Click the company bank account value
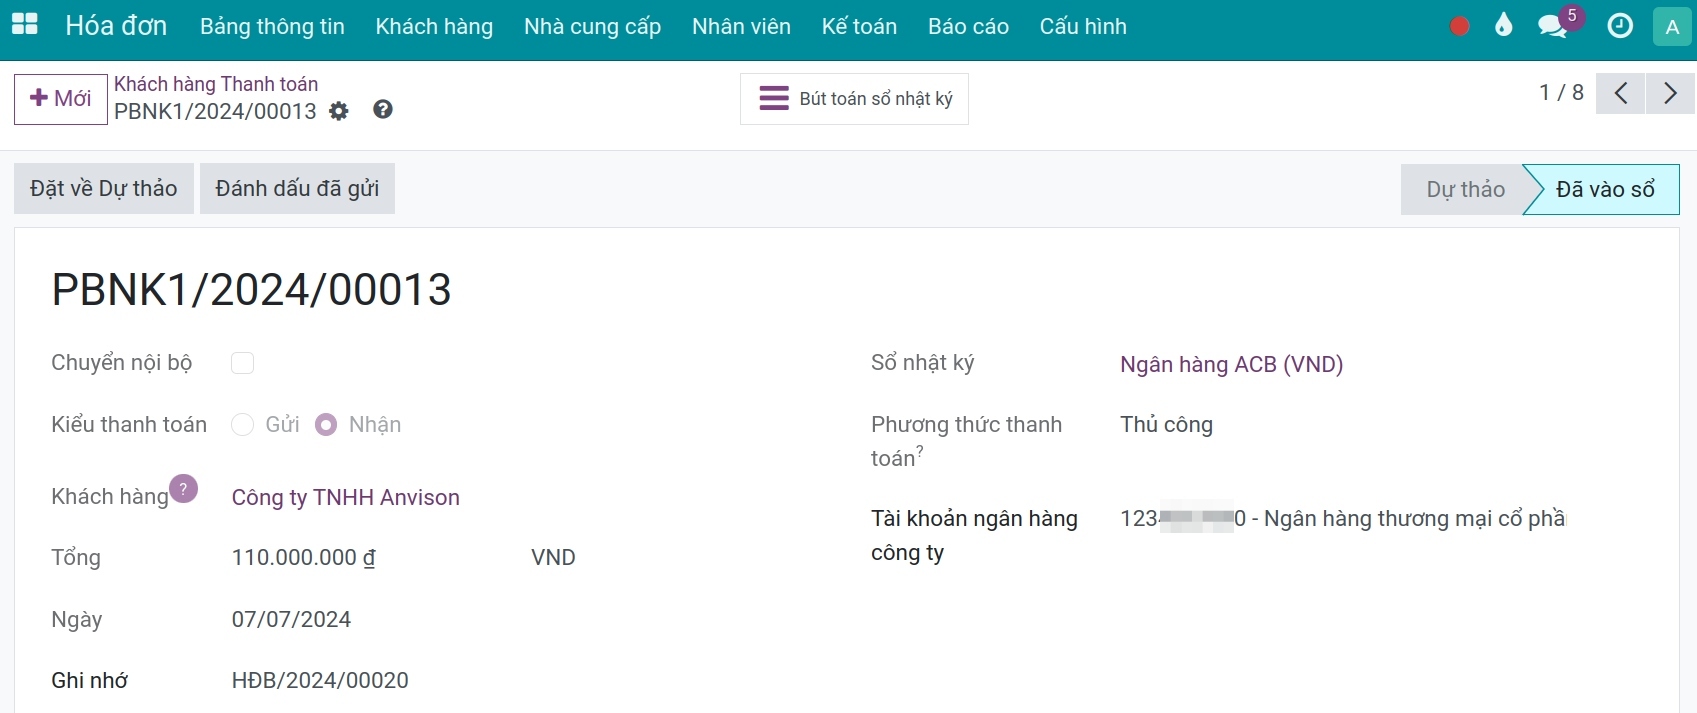This screenshot has height=713, width=1697. (1342, 518)
